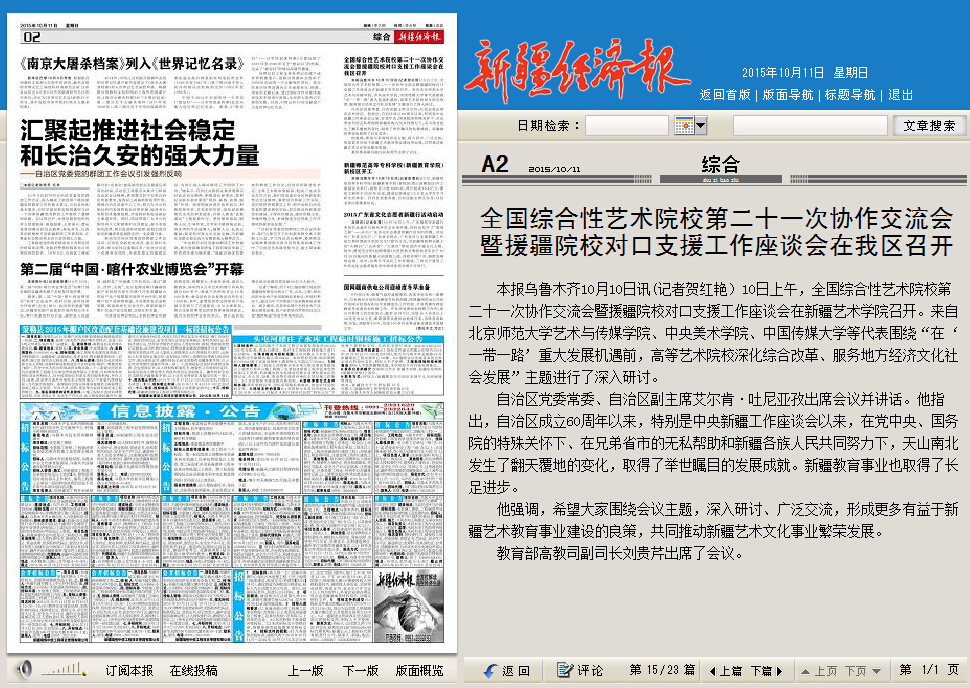Click 订阅本报 subscribe link
The height and width of the screenshot is (688, 970).
(x=130, y=670)
